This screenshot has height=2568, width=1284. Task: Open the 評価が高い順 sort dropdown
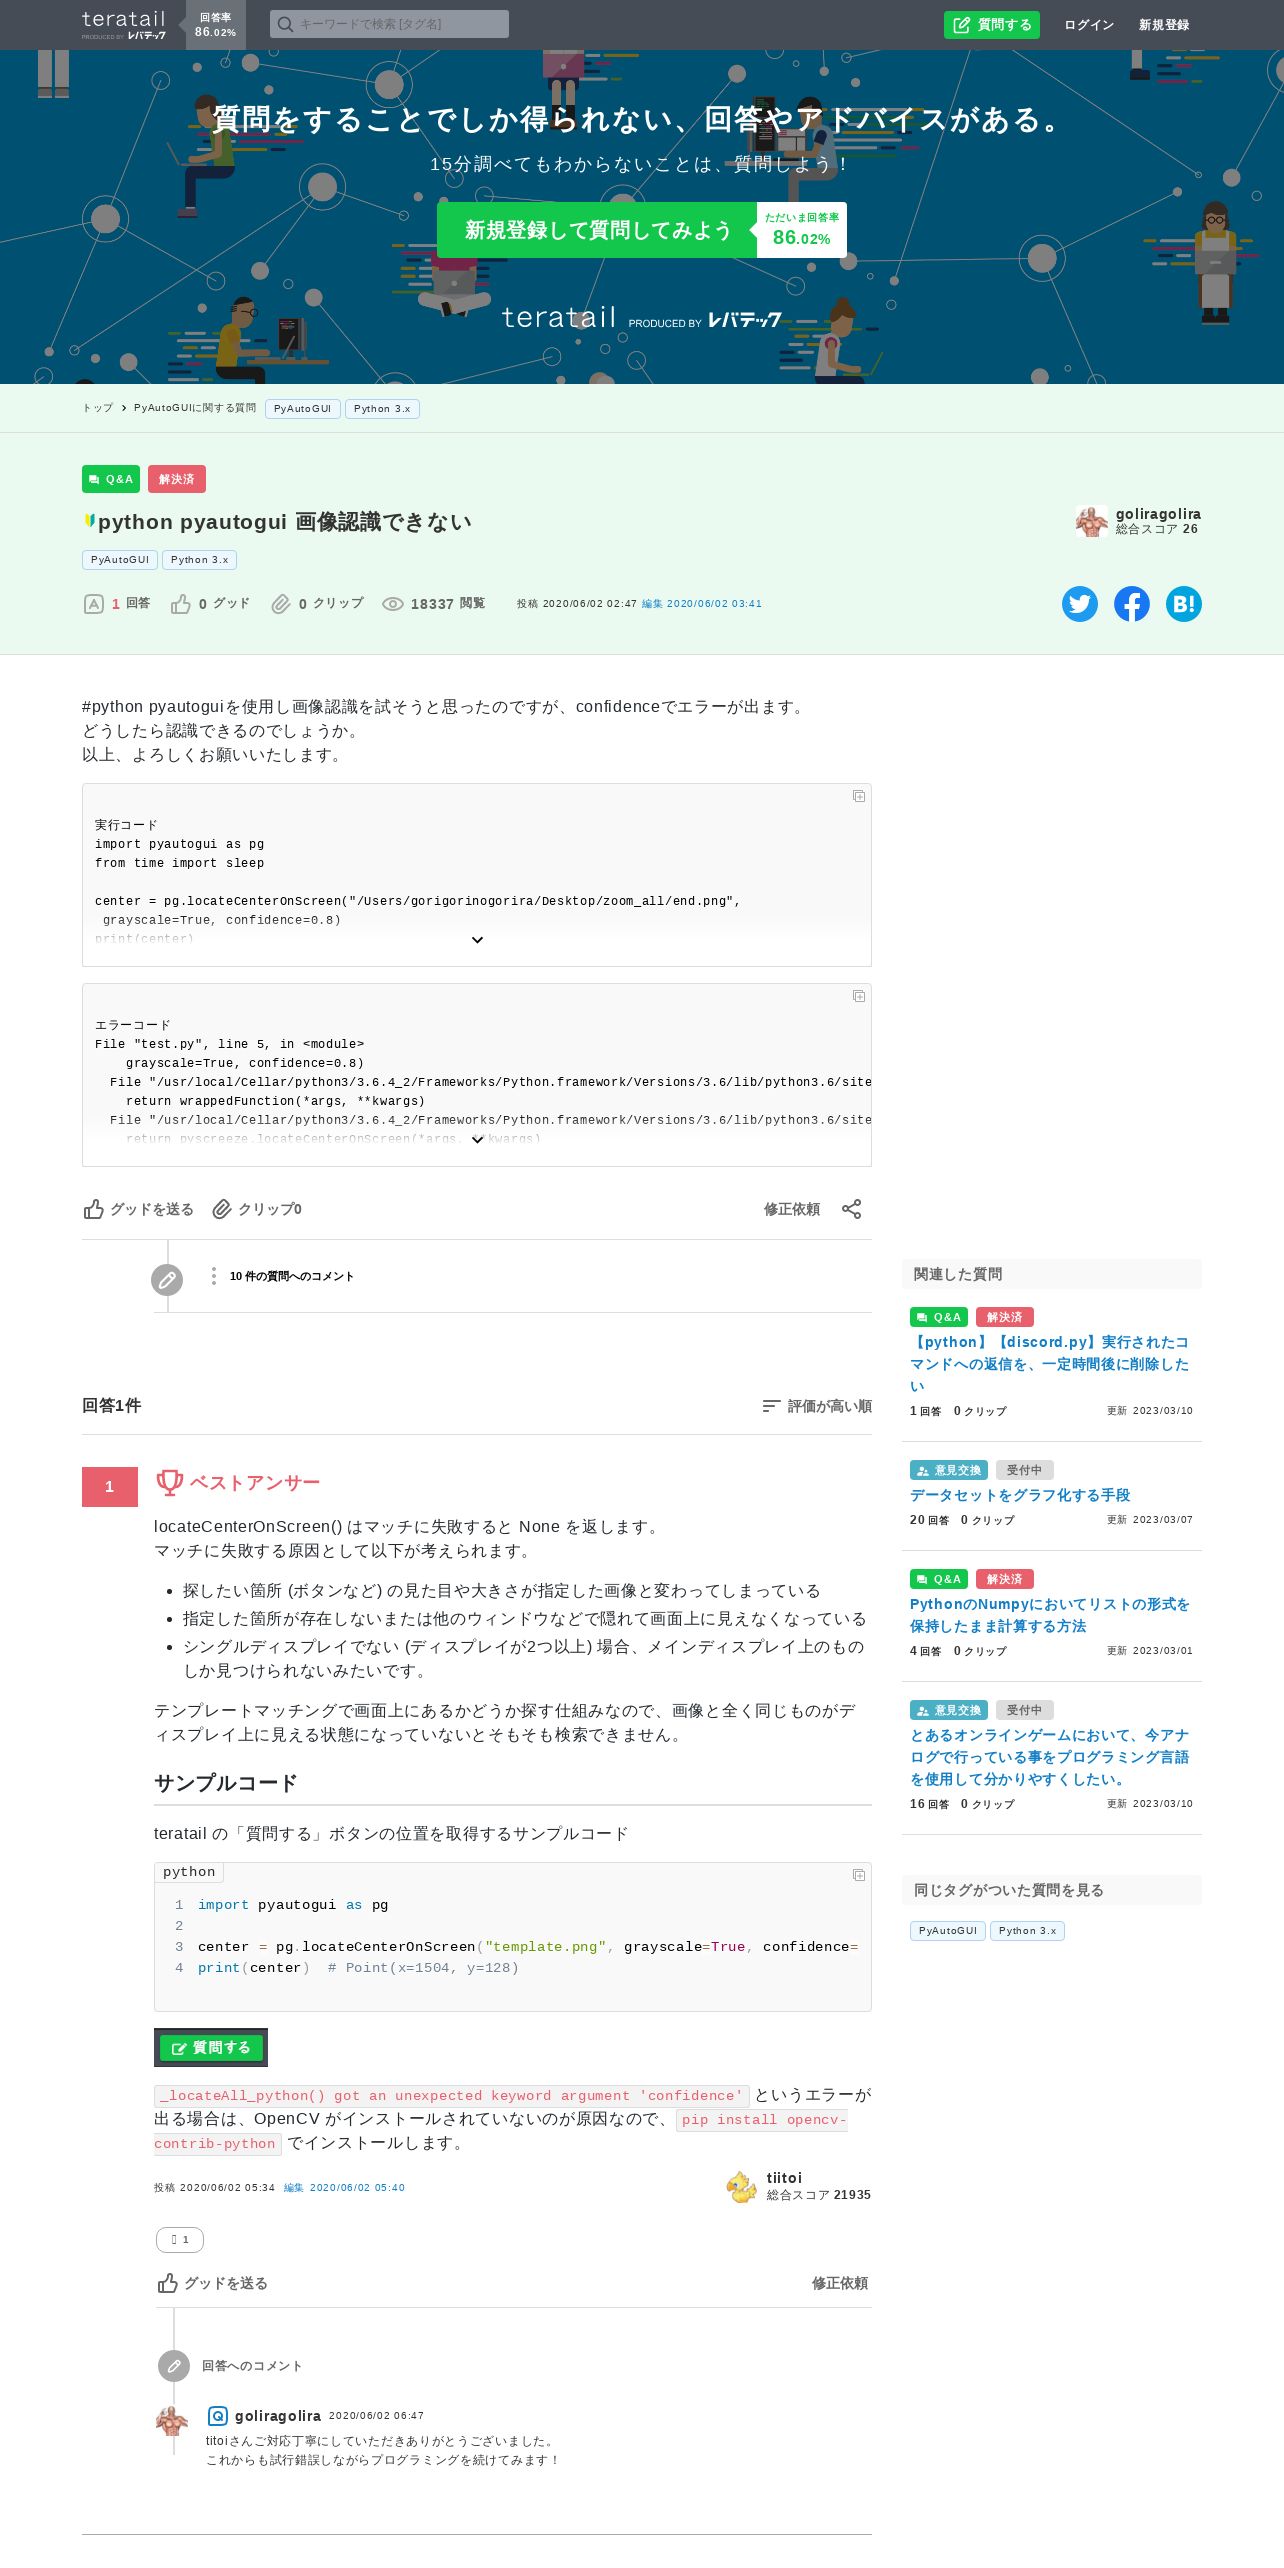817,1406
